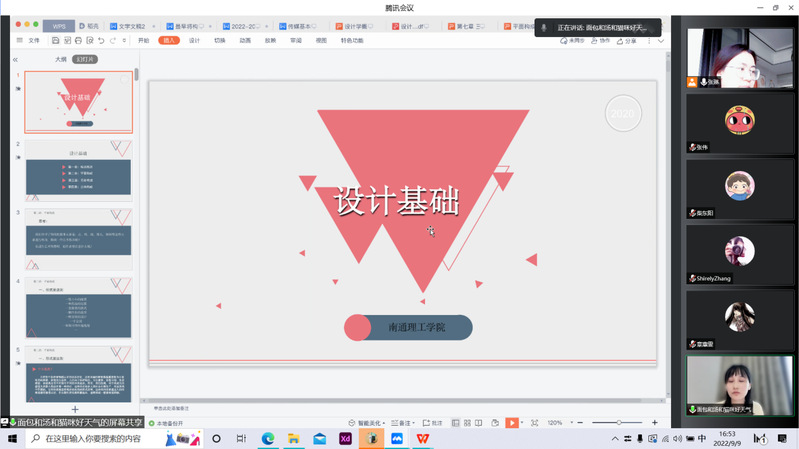799x449 pixels.
Task: Open the 审阅 ribbon tab
Action: (x=296, y=40)
